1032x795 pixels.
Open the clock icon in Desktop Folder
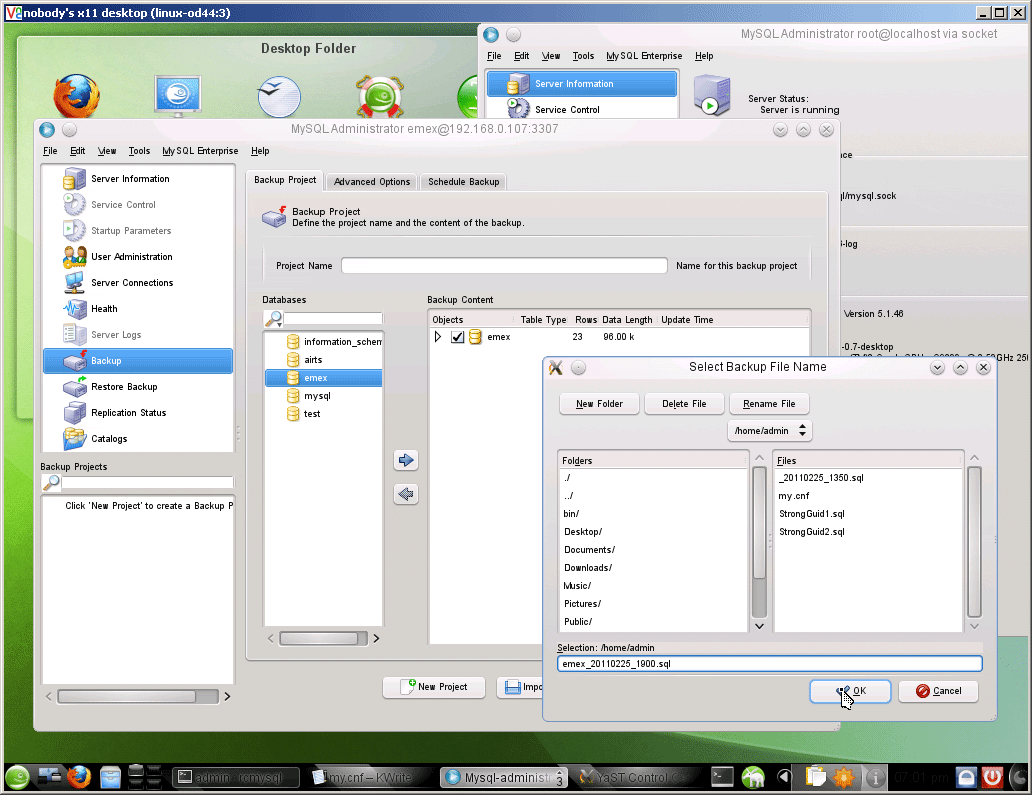279,96
